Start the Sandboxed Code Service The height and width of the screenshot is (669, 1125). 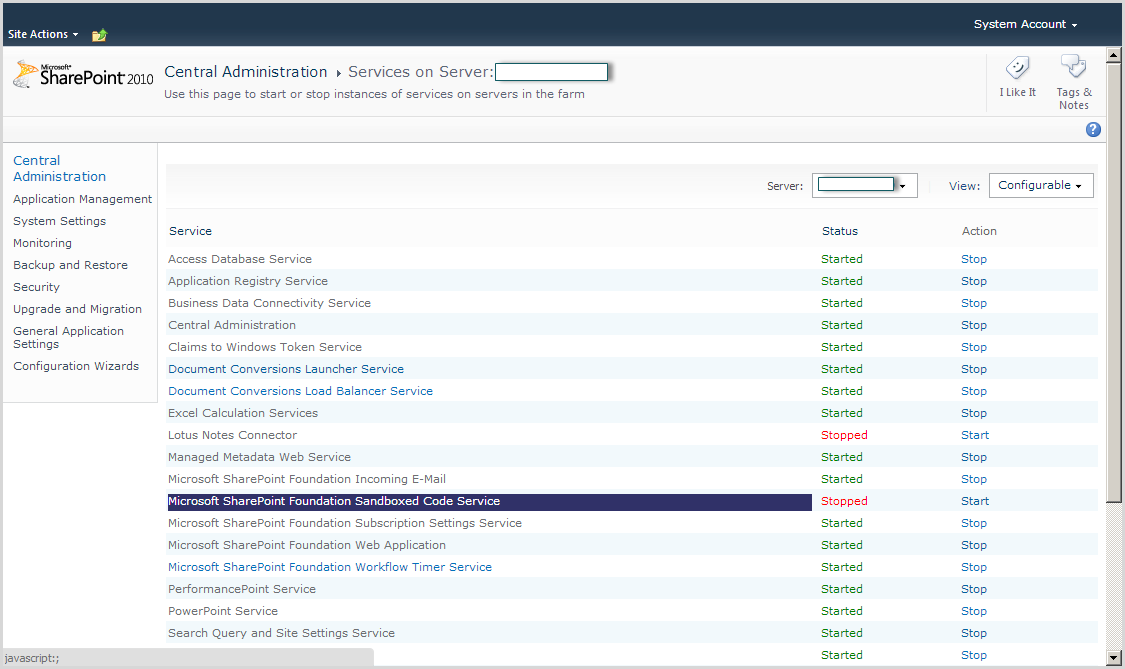tap(975, 501)
